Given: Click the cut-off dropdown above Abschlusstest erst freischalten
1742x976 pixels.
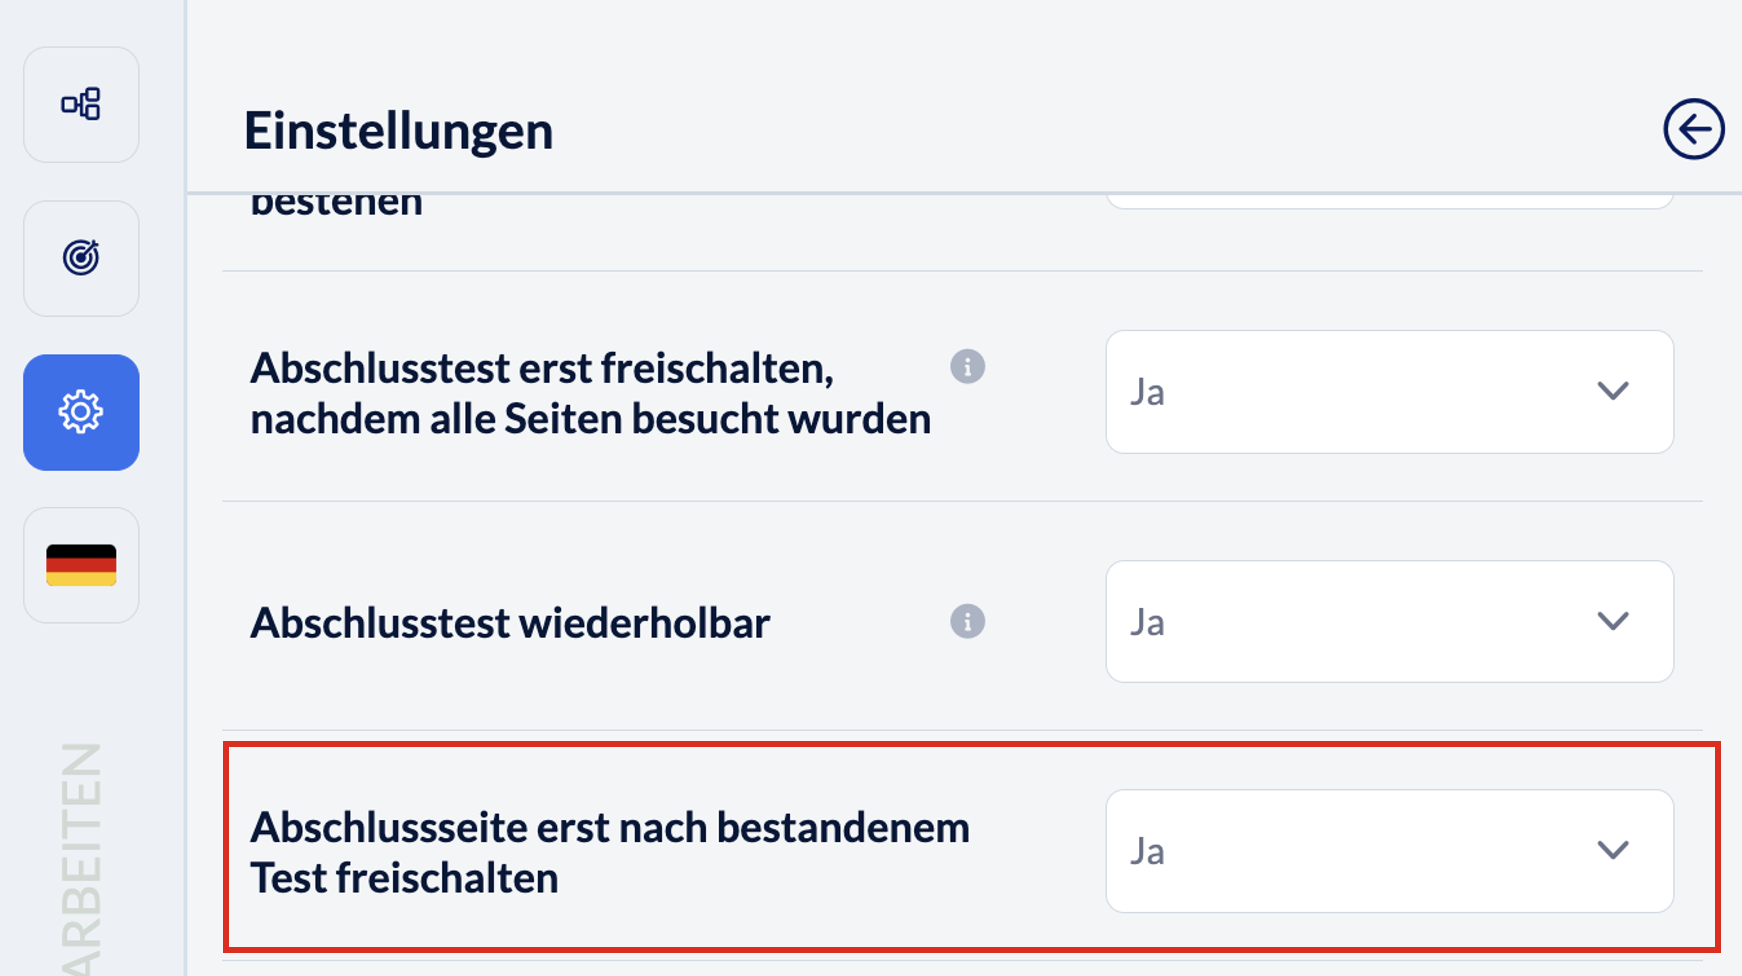Looking at the screenshot, I should coord(1388,202).
